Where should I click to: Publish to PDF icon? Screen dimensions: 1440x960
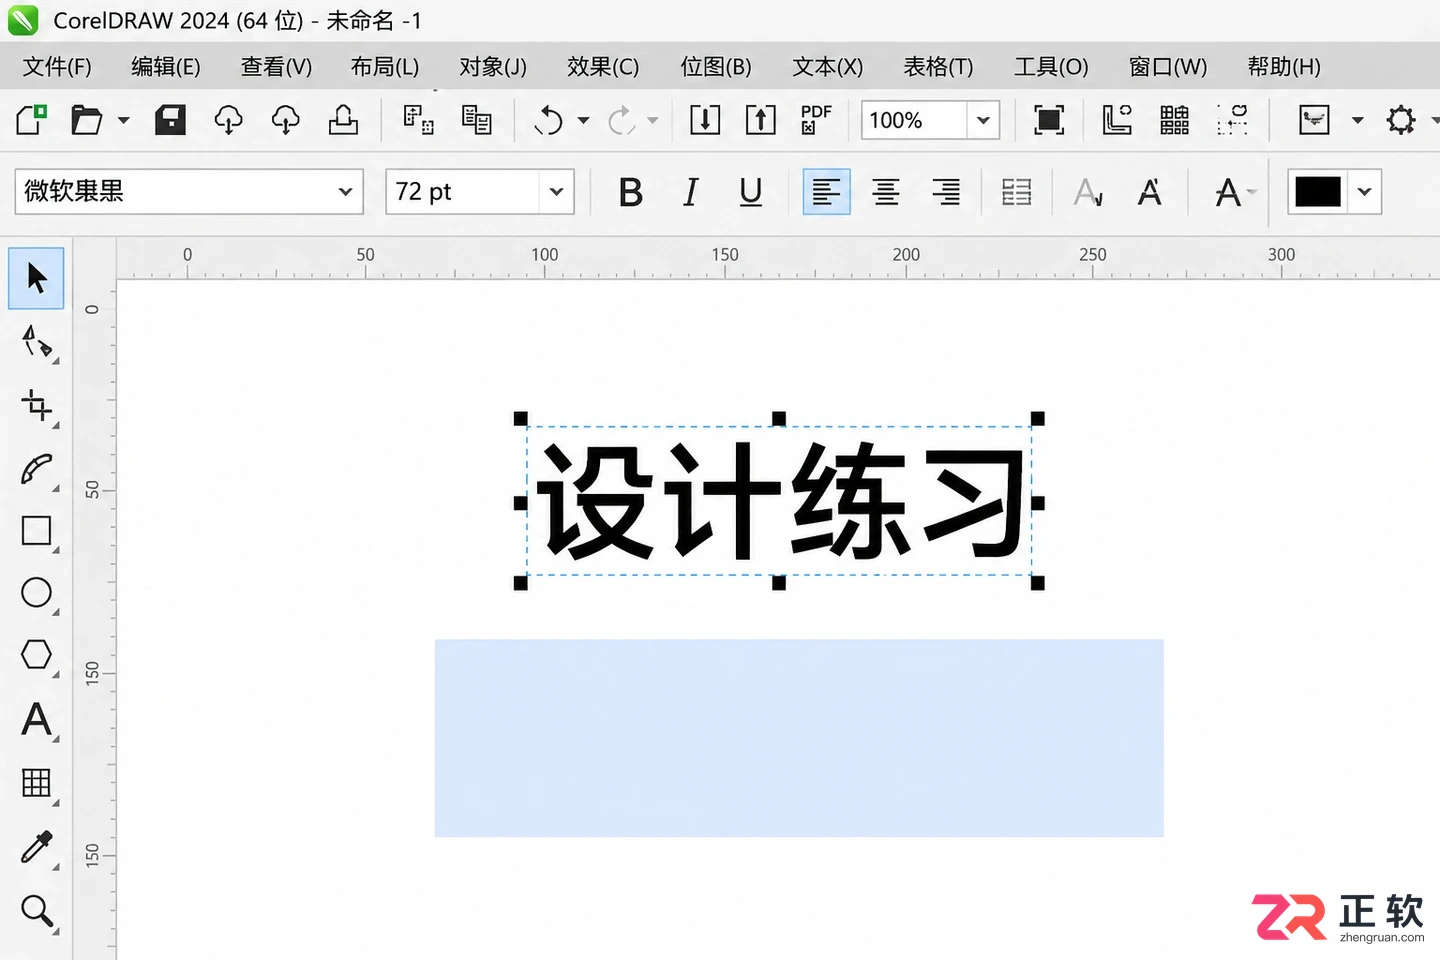coord(816,120)
